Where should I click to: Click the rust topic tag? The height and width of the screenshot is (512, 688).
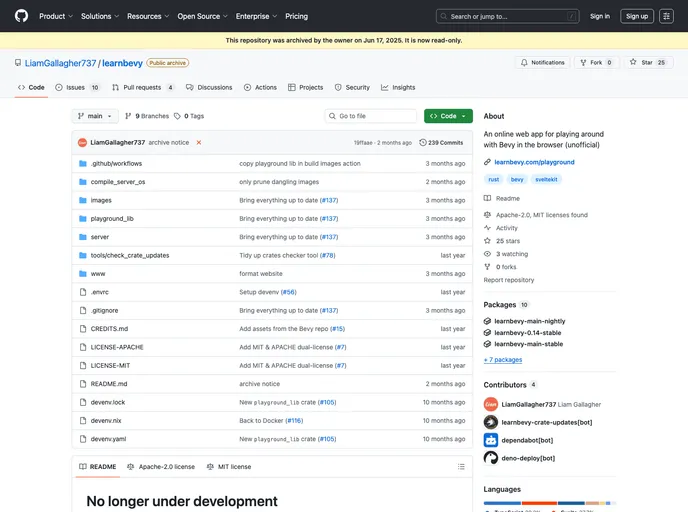(x=494, y=179)
